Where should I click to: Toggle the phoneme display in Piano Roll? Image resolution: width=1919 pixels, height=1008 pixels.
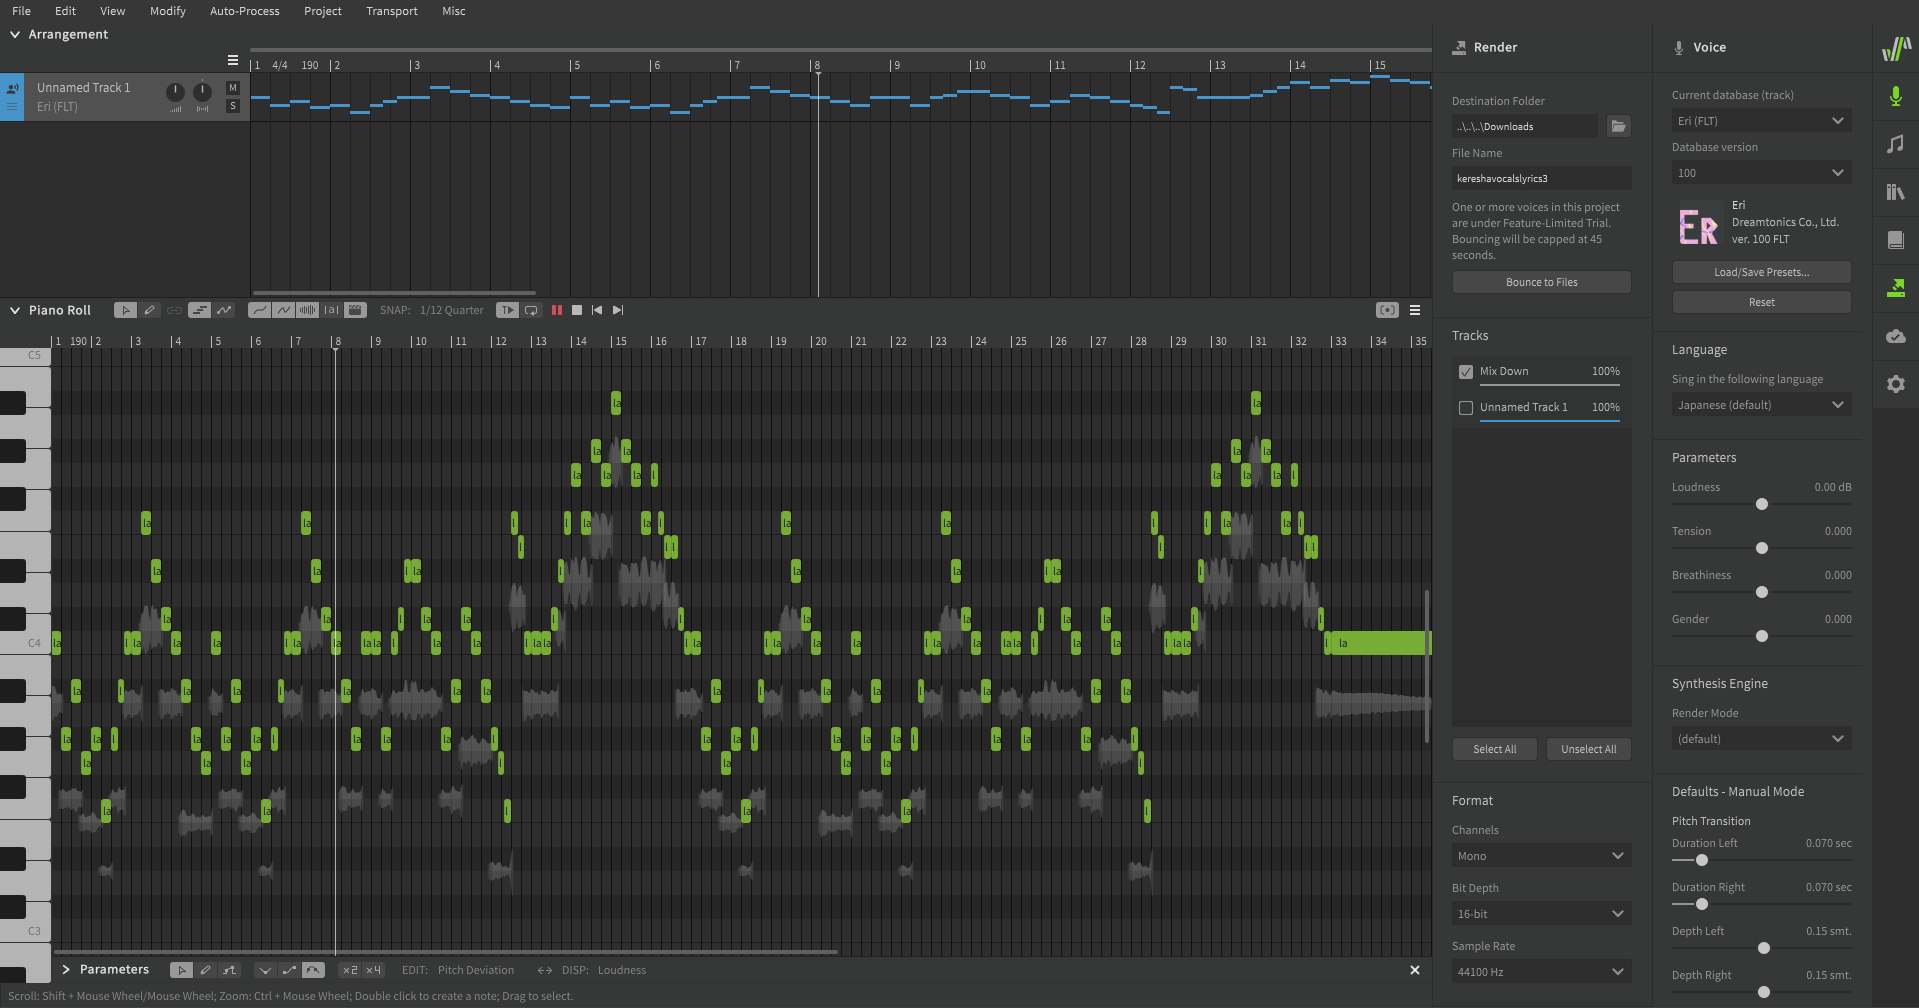point(331,310)
